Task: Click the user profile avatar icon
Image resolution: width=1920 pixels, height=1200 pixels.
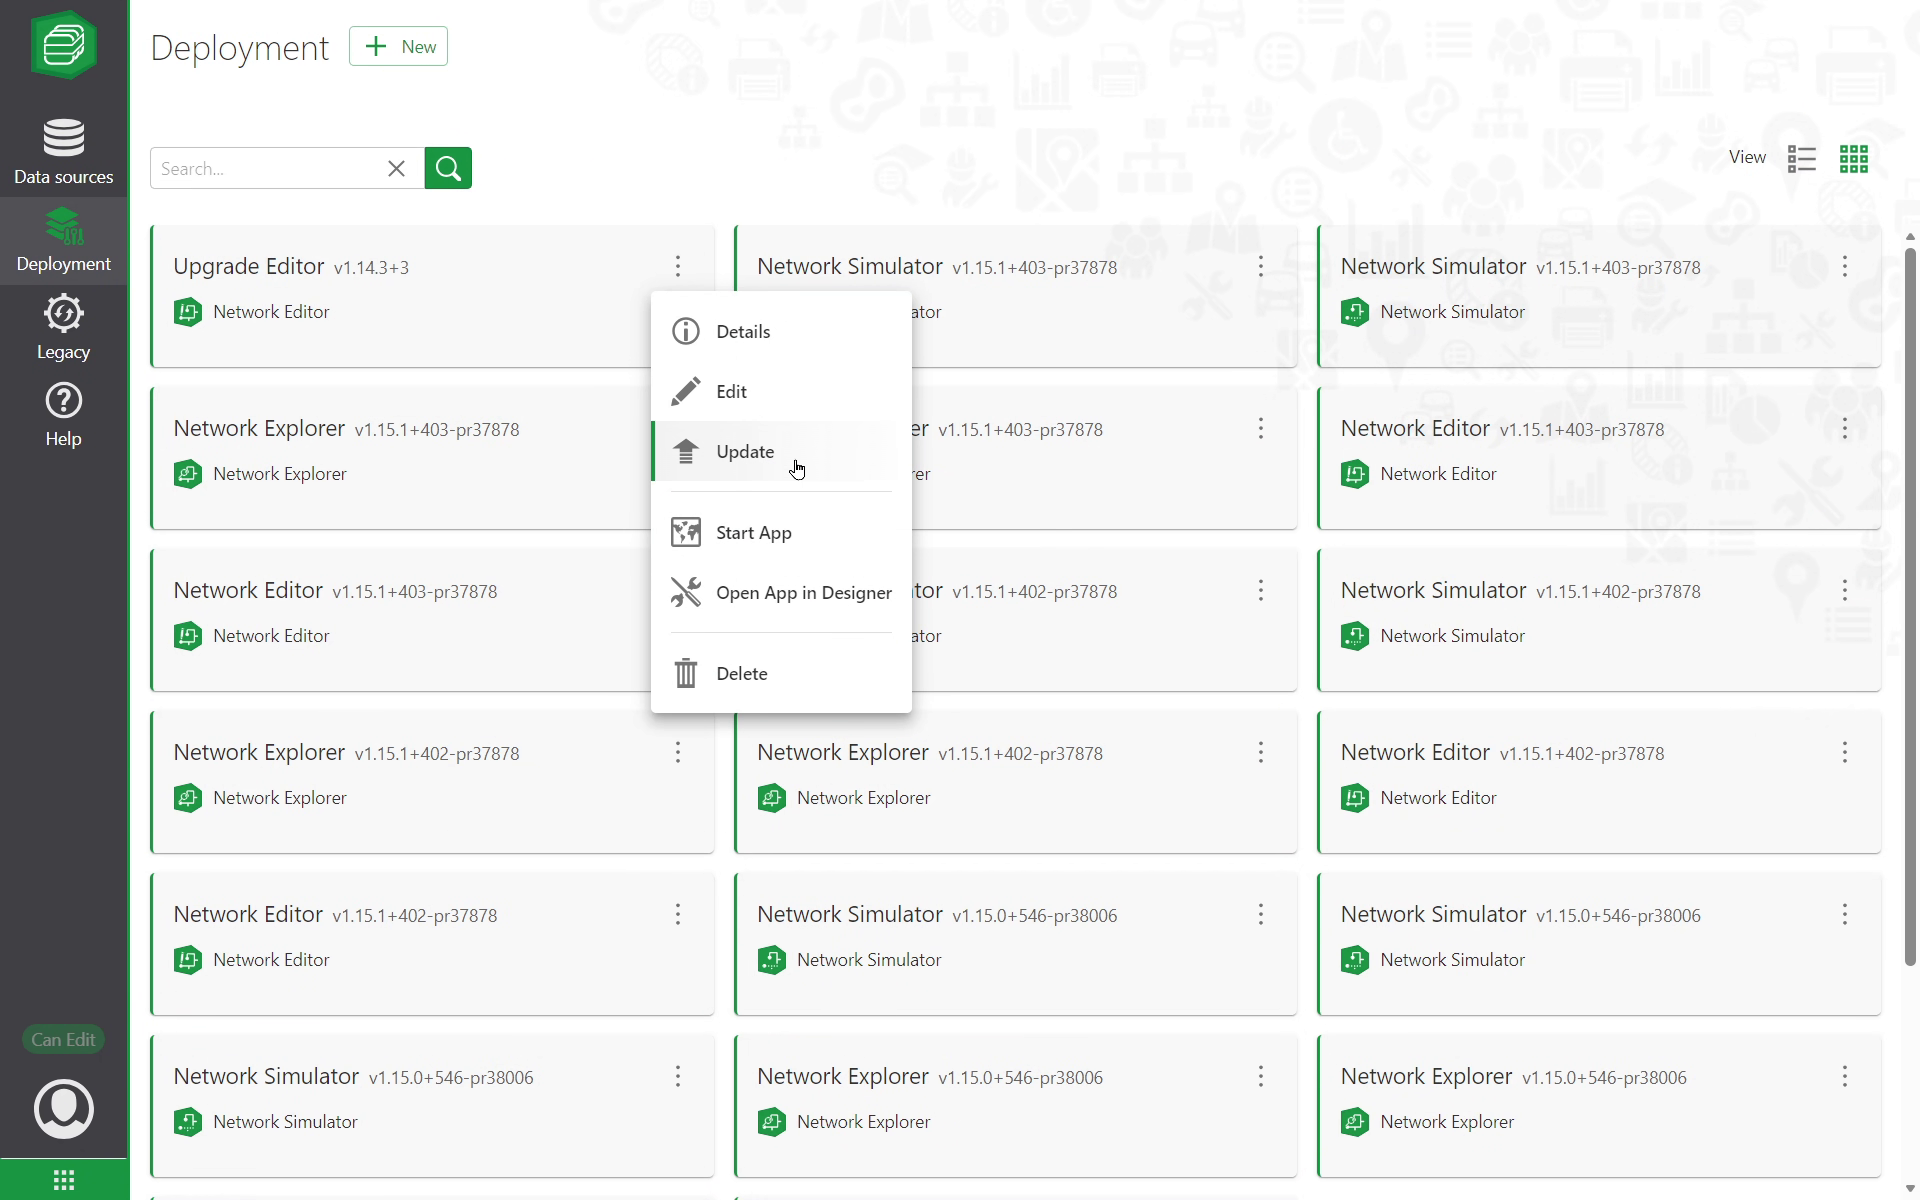Action: 64,1108
